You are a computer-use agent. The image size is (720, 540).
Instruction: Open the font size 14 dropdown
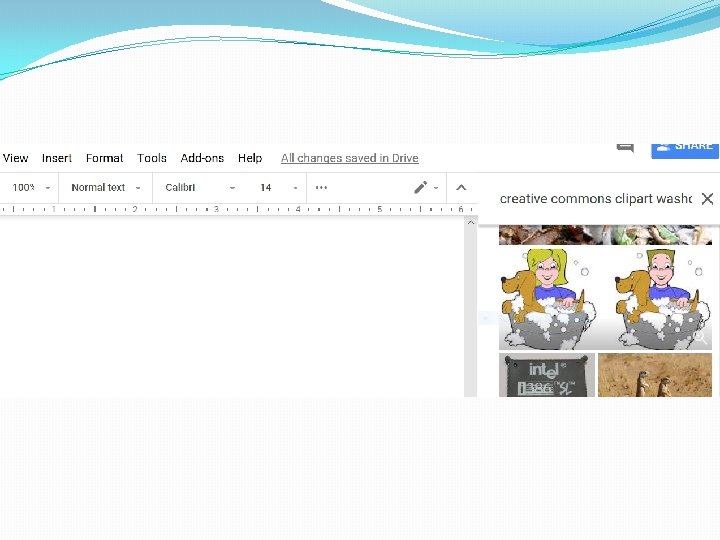tap(279, 187)
